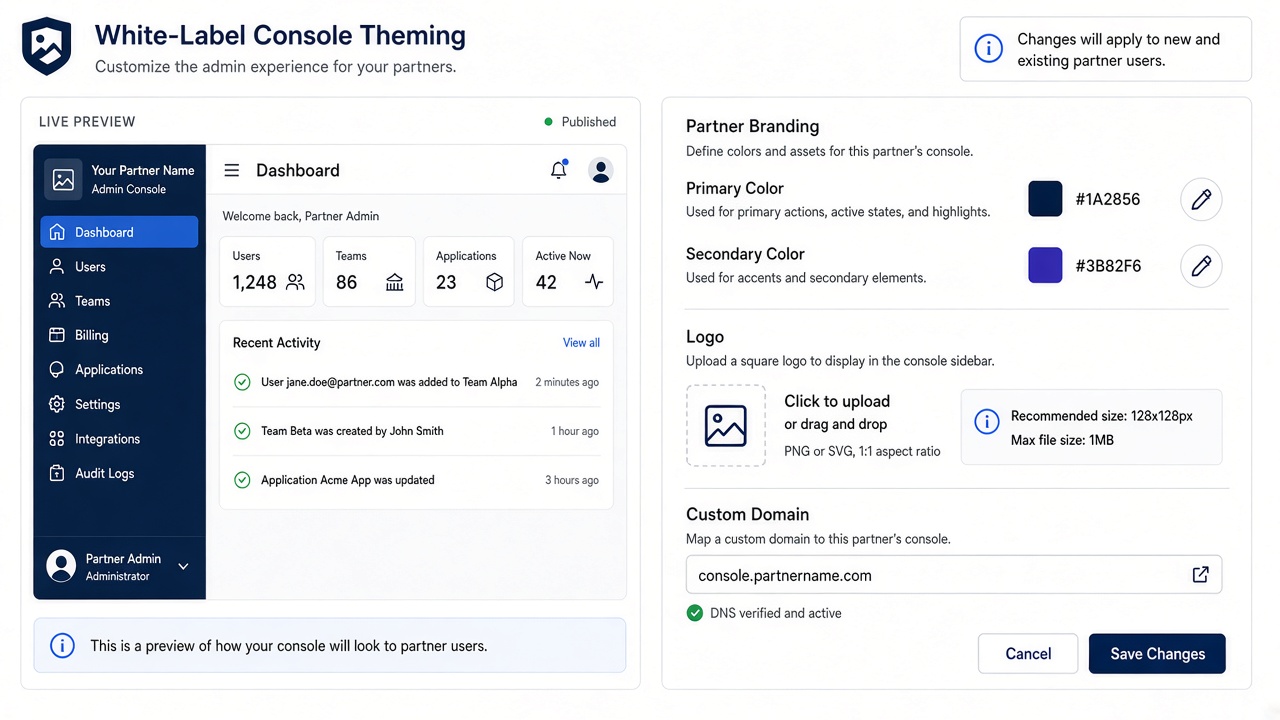The height and width of the screenshot is (720, 1280).
Task: Click the info icon in top notice banner
Action: click(988, 48)
